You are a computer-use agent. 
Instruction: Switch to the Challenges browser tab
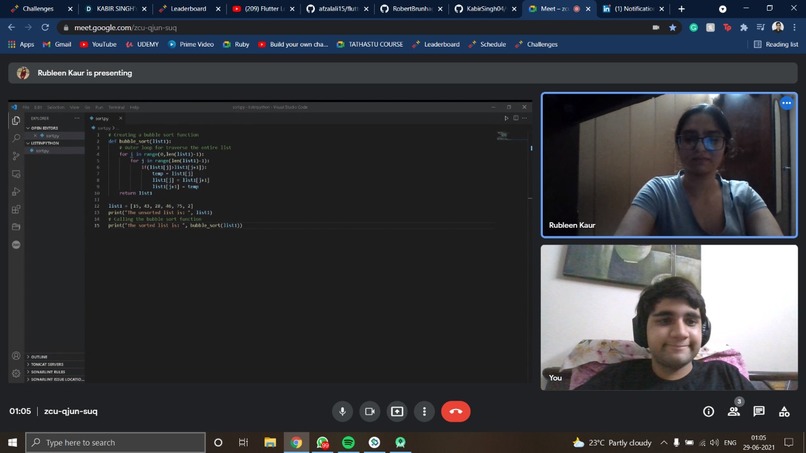tap(38, 9)
